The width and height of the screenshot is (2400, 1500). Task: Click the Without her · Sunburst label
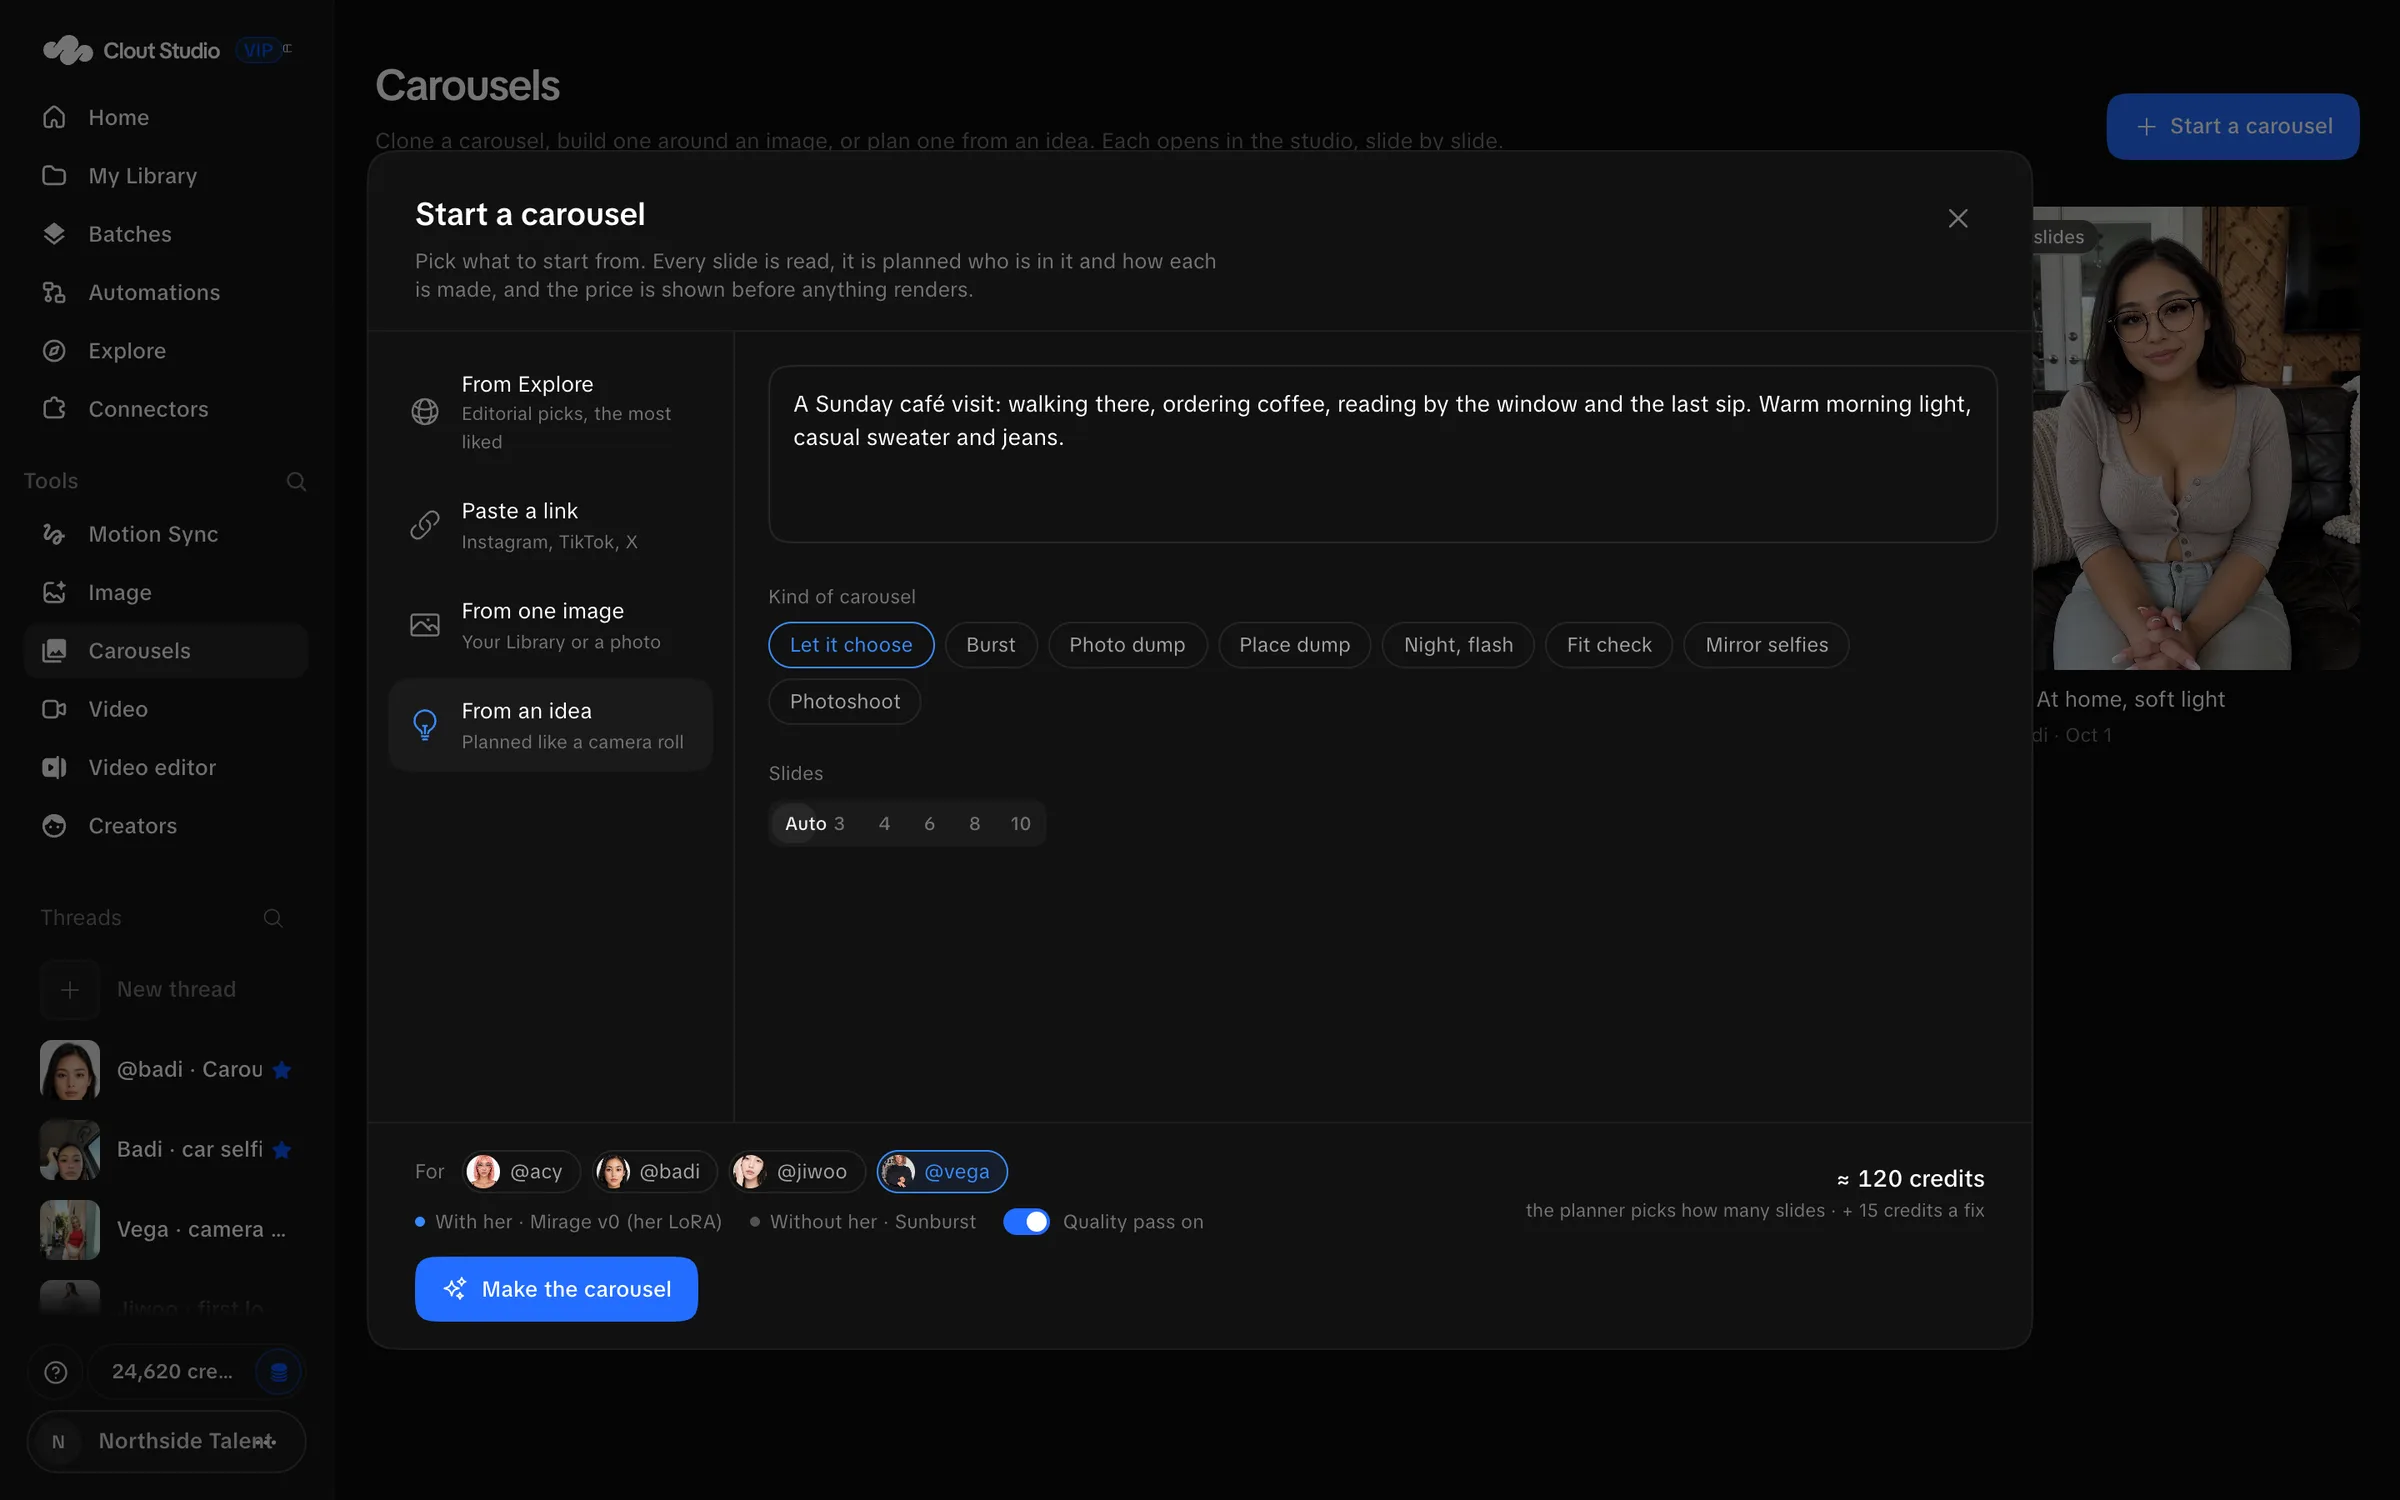(872, 1222)
